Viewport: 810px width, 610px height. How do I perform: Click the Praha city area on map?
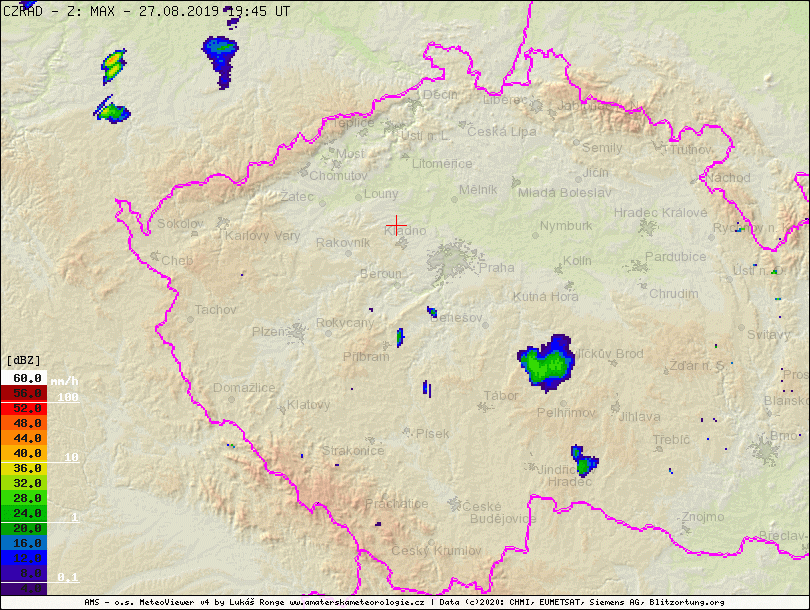[x=456, y=262]
